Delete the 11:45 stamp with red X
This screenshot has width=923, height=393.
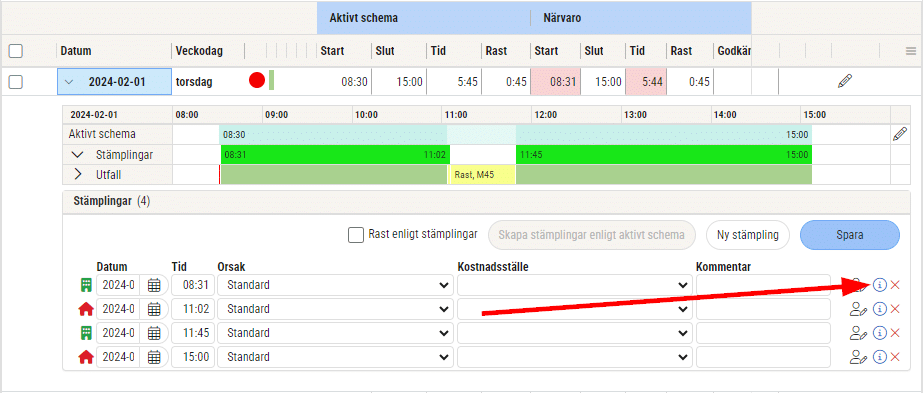coord(895,333)
